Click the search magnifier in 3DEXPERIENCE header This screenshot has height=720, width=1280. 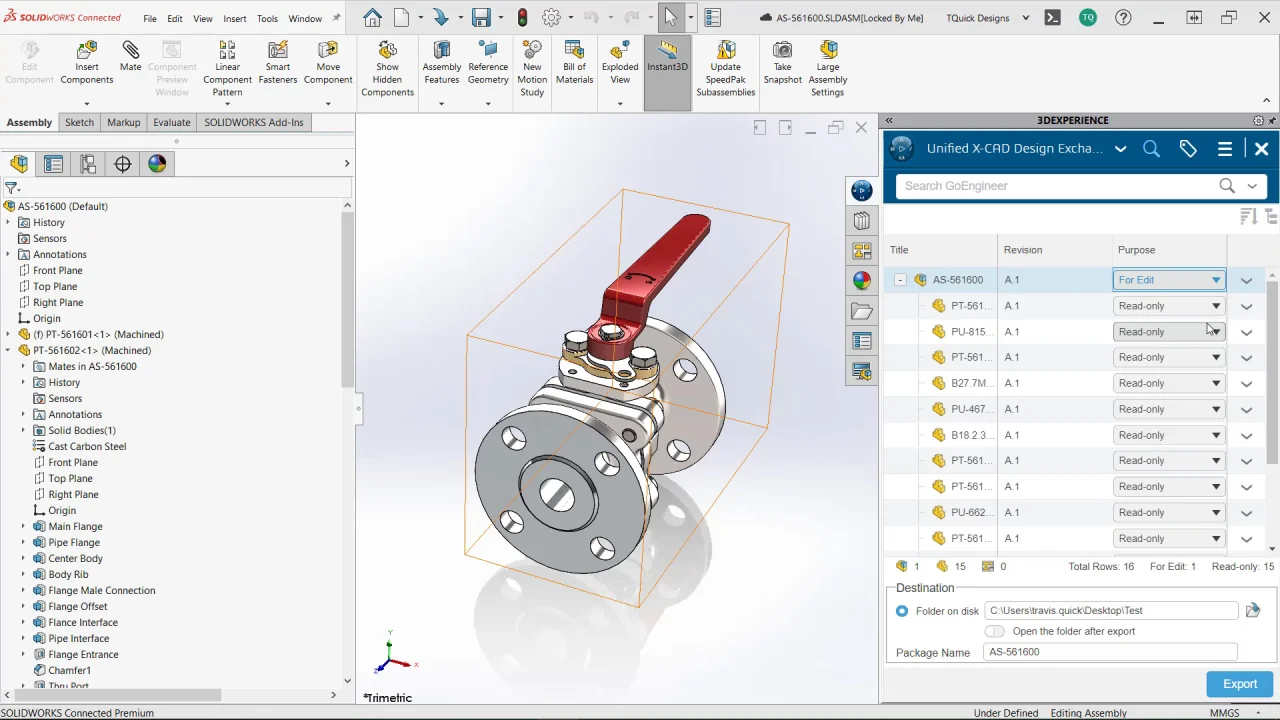pos(1151,149)
